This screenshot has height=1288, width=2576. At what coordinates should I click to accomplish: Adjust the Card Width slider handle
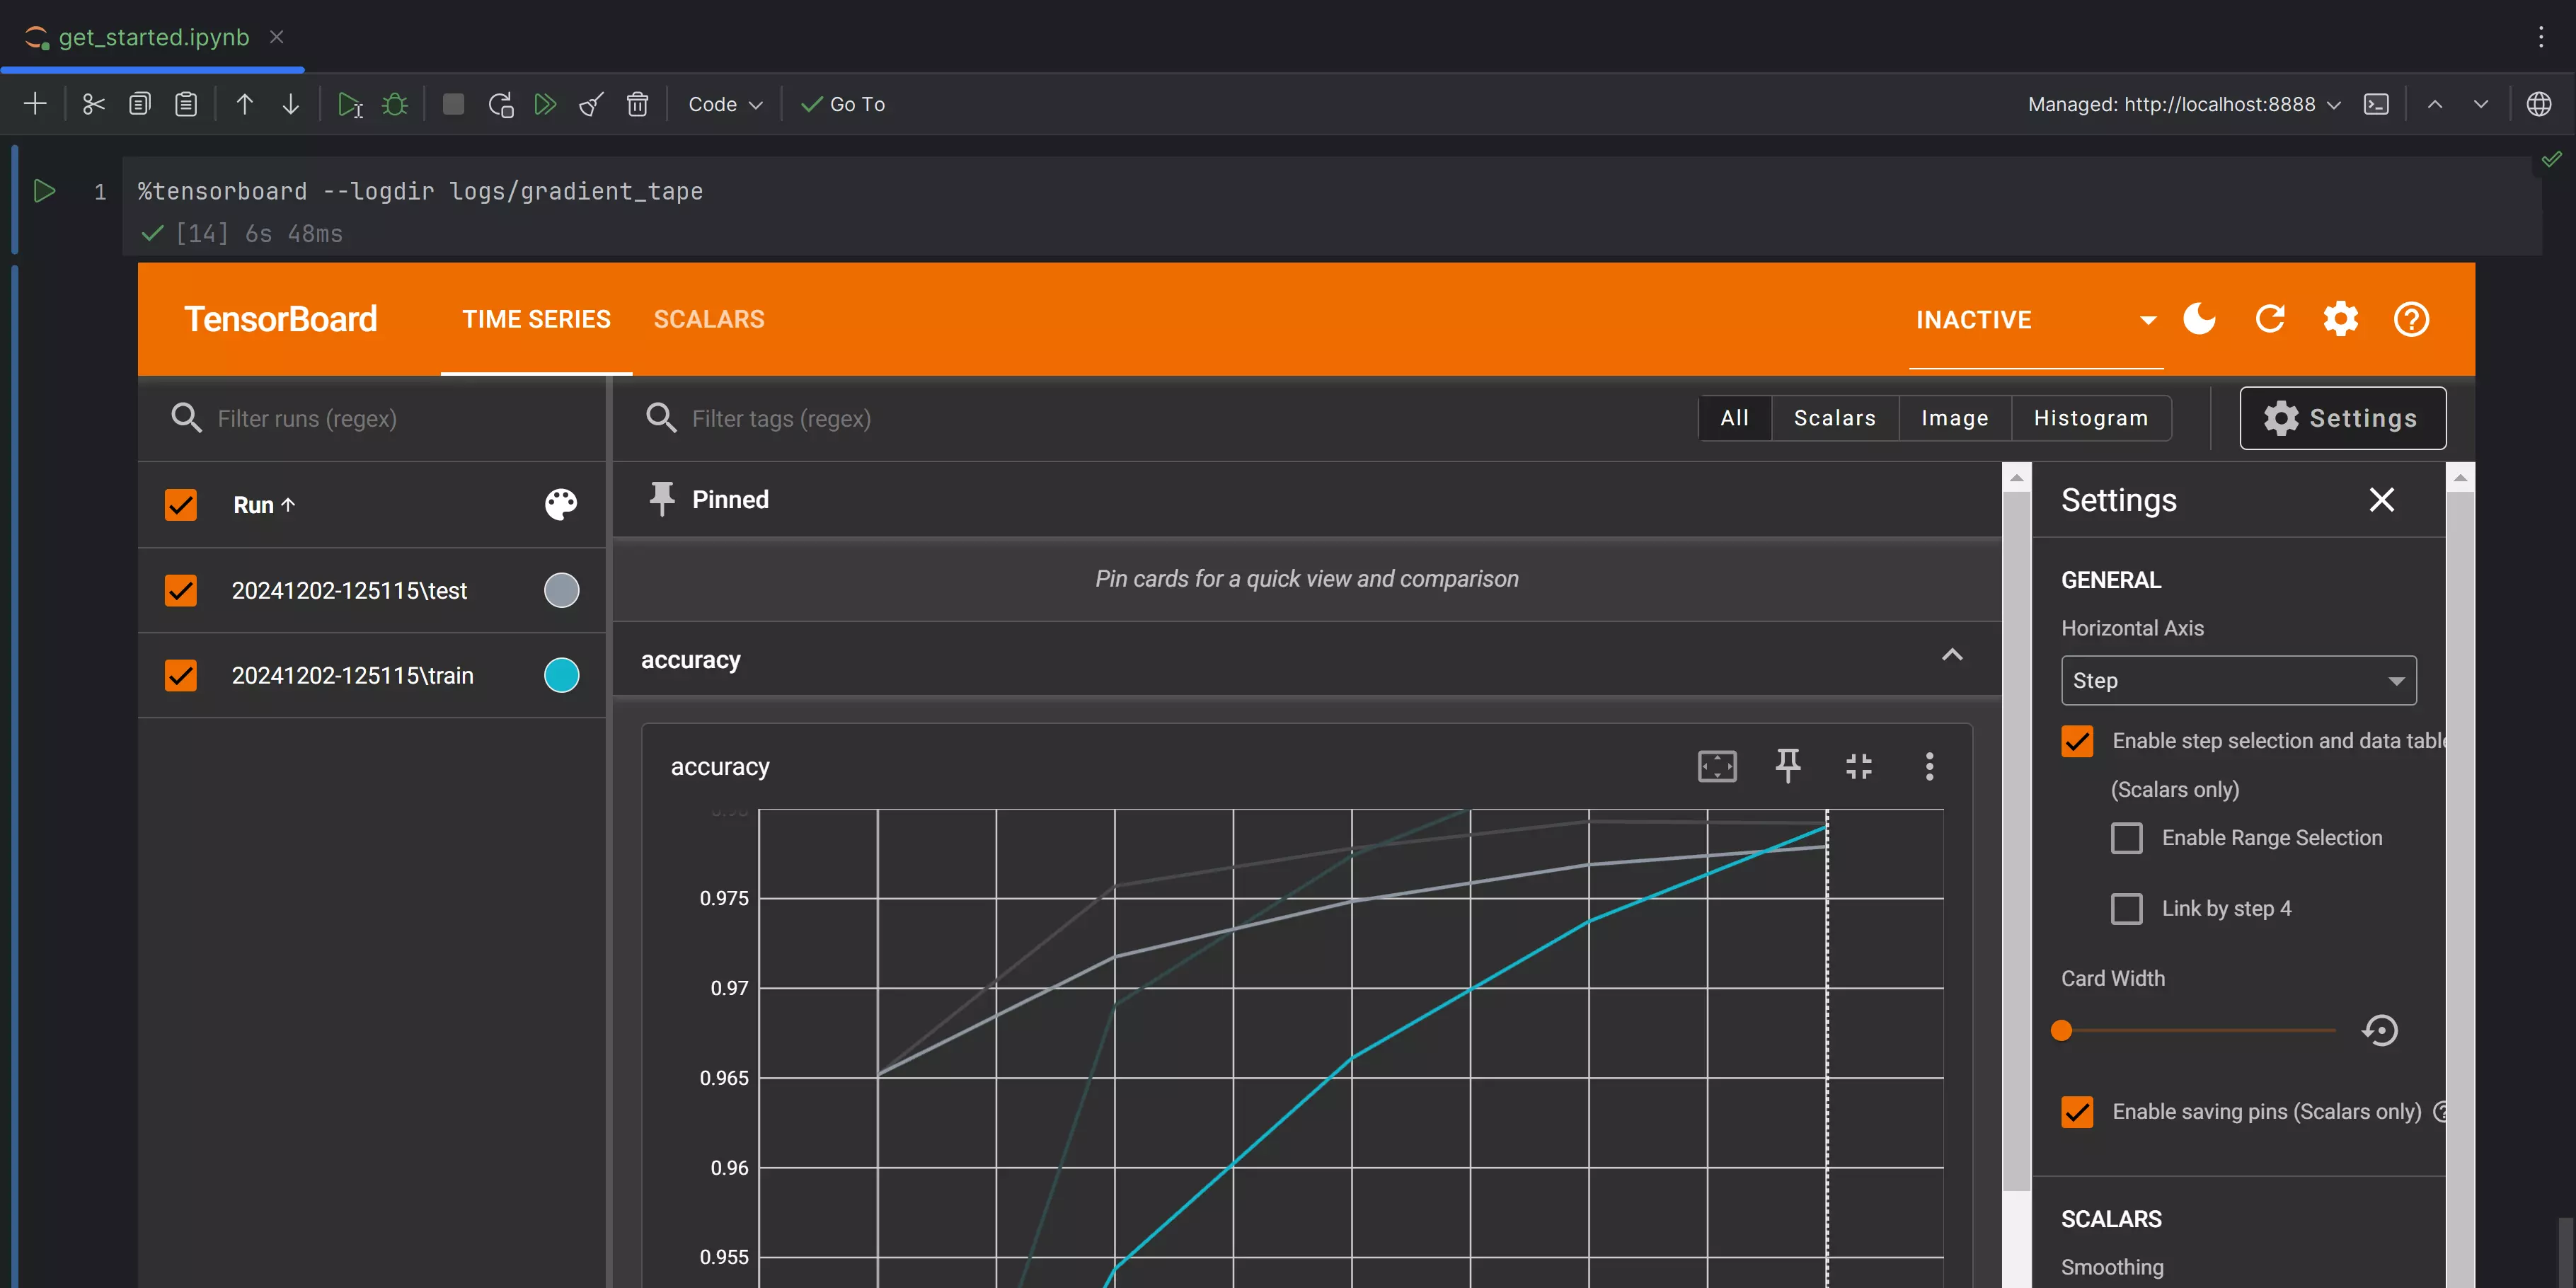point(2061,1030)
